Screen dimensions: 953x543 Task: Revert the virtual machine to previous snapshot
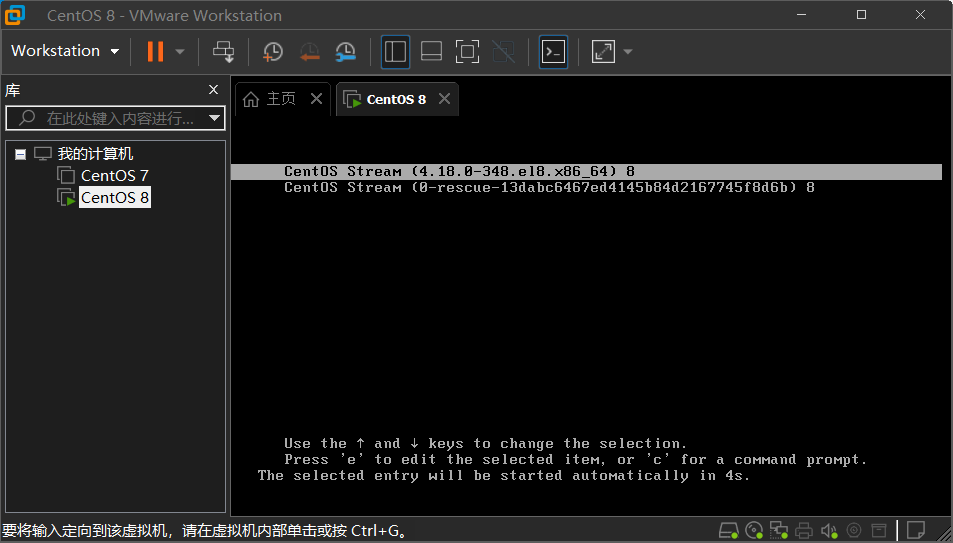[309, 52]
